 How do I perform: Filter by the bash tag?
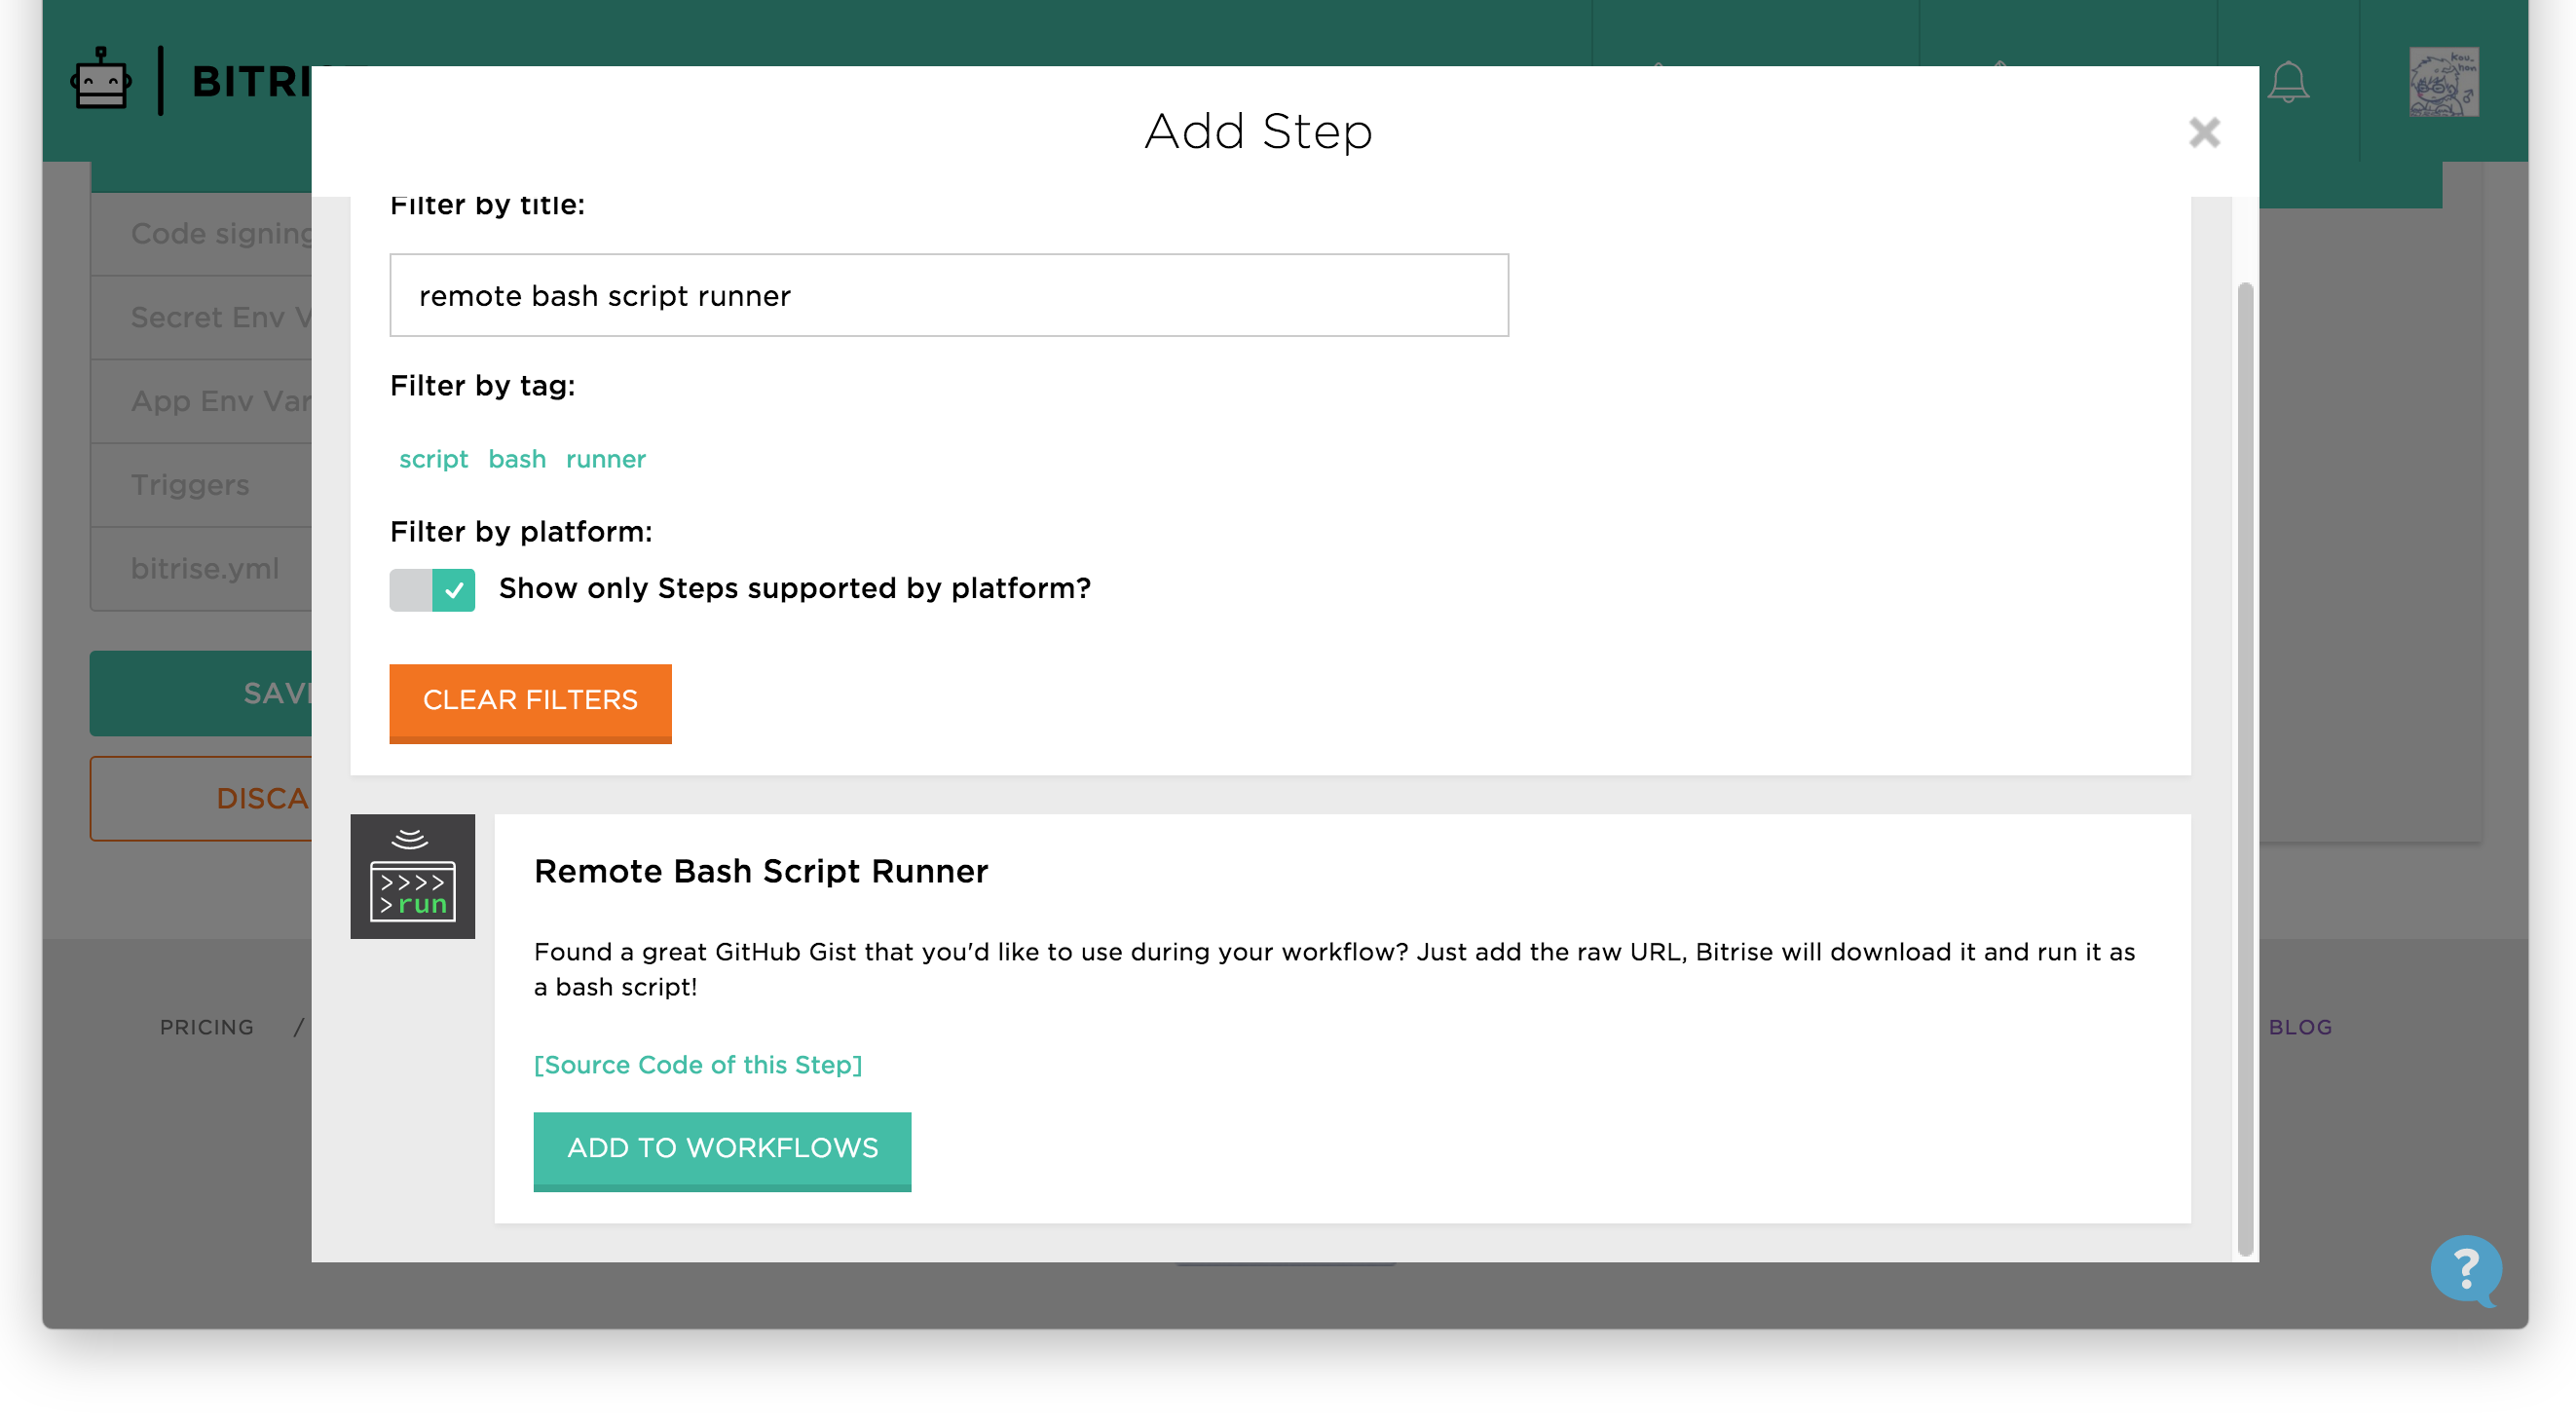click(517, 459)
